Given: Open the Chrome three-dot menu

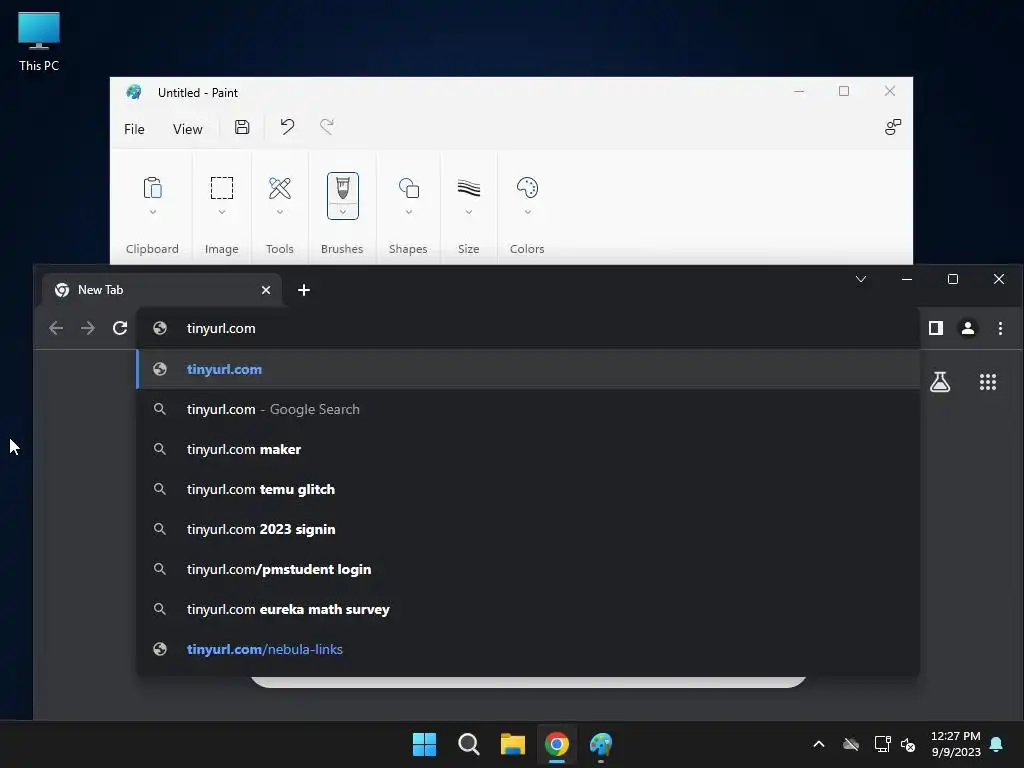Looking at the screenshot, I should [1000, 328].
